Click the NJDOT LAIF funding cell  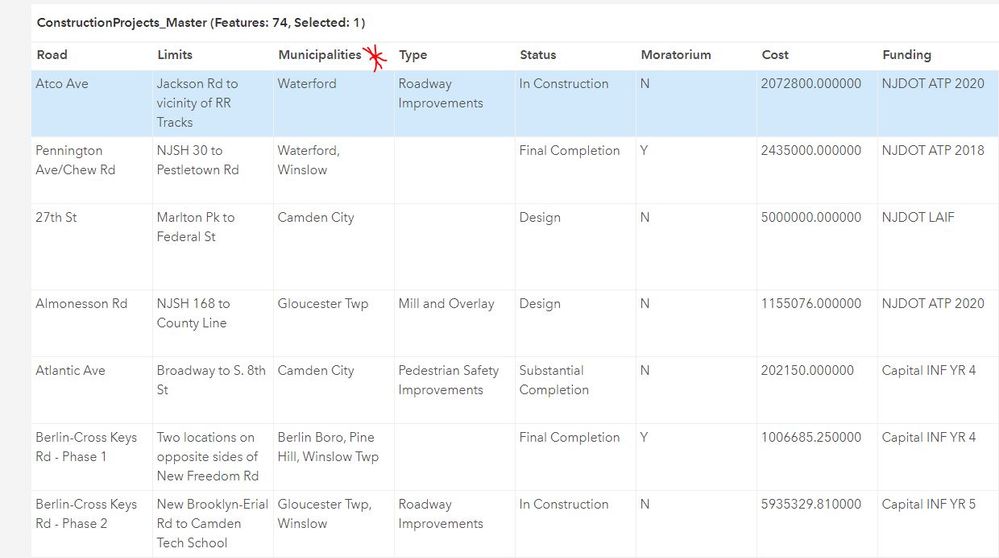click(918, 217)
